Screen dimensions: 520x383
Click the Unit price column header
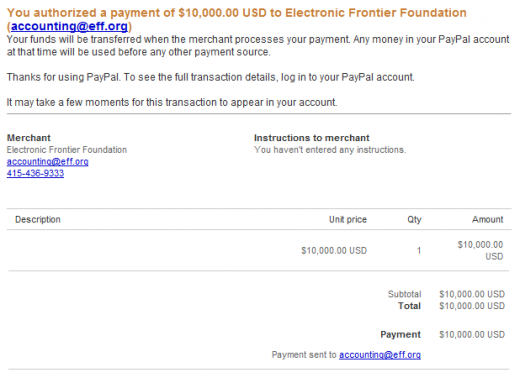tap(348, 219)
